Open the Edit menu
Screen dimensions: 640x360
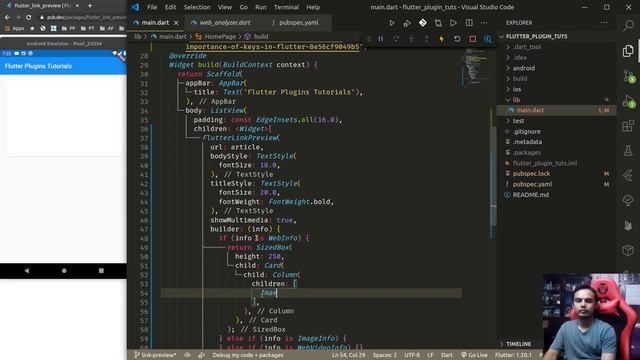pyautogui.click(x=170, y=7)
